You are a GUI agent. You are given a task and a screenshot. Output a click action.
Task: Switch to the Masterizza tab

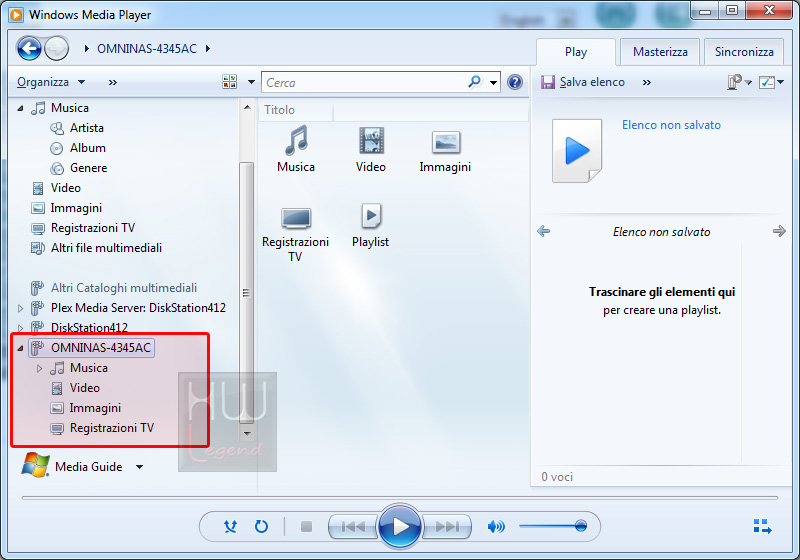(x=660, y=52)
